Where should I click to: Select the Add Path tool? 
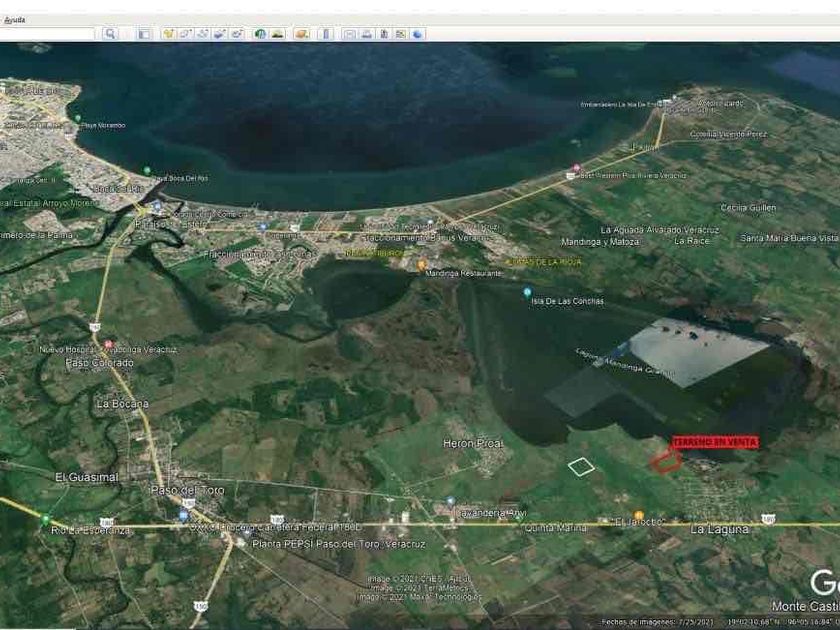point(203,34)
